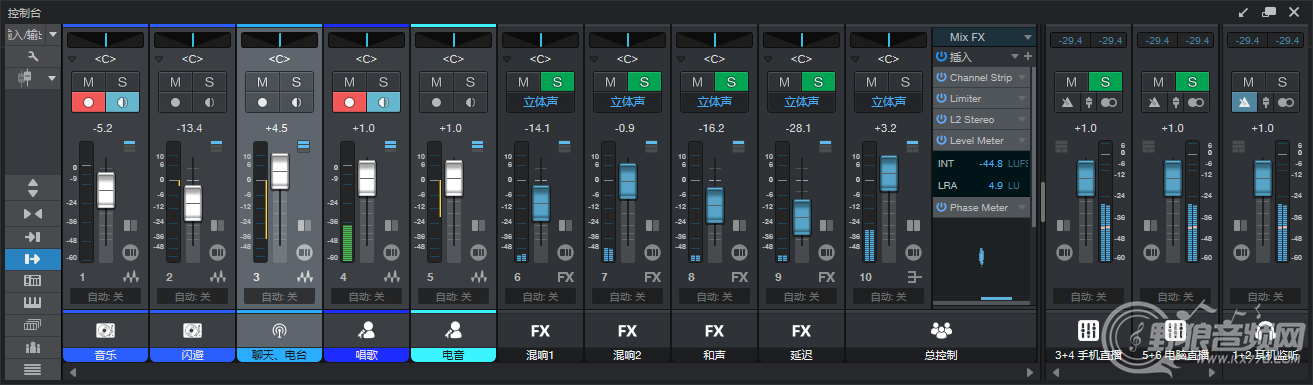Toggle monitor button on 唱歌 channel

(x=384, y=101)
